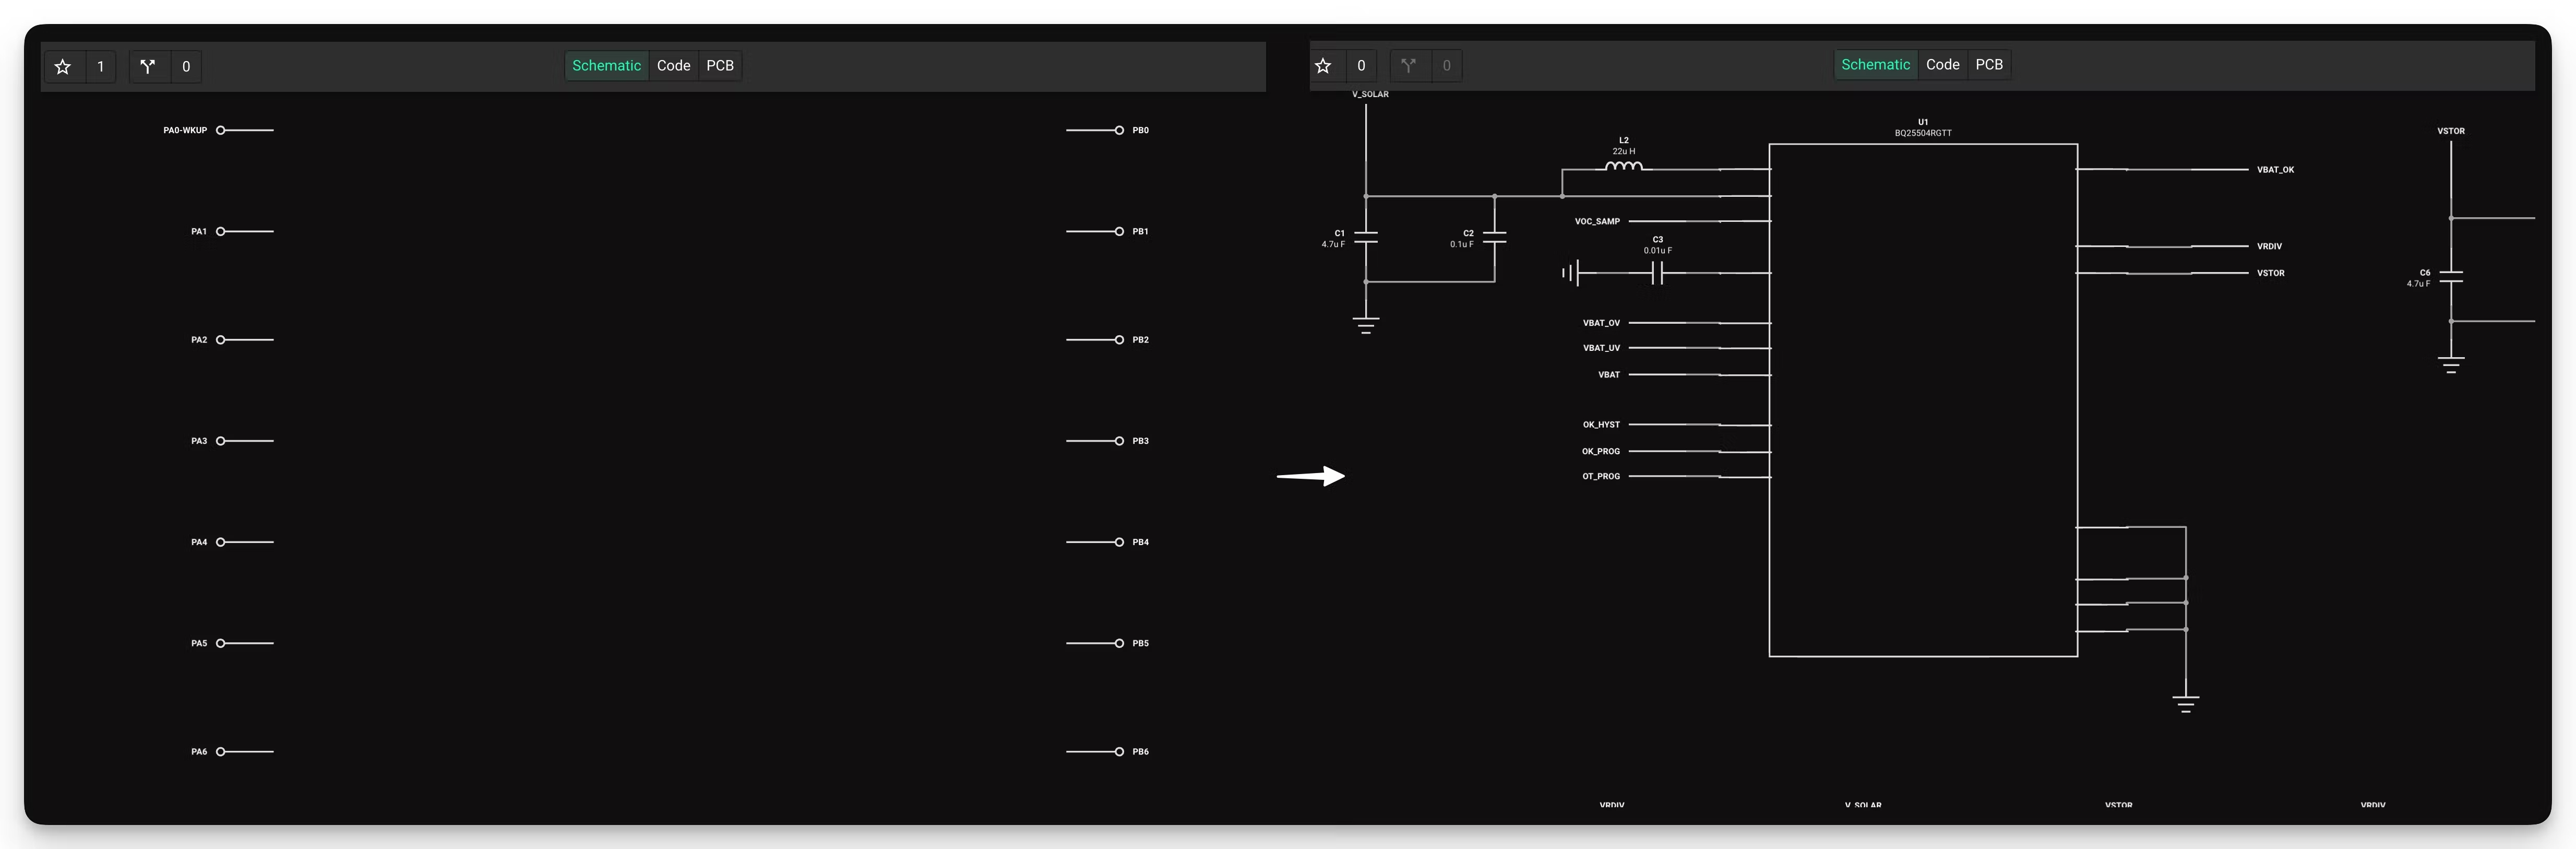The height and width of the screenshot is (849, 2576).
Task: Select the V_SOLAR net label at top
Action: (x=1370, y=94)
